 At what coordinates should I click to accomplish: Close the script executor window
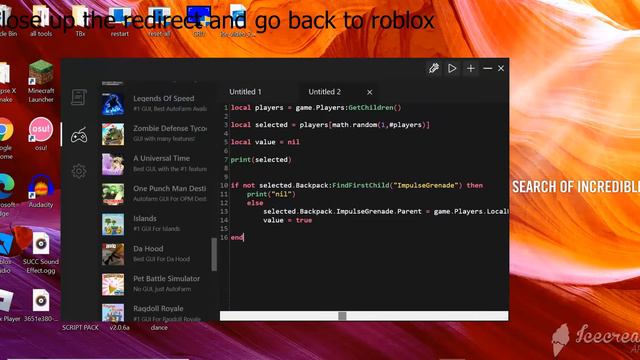(x=501, y=68)
